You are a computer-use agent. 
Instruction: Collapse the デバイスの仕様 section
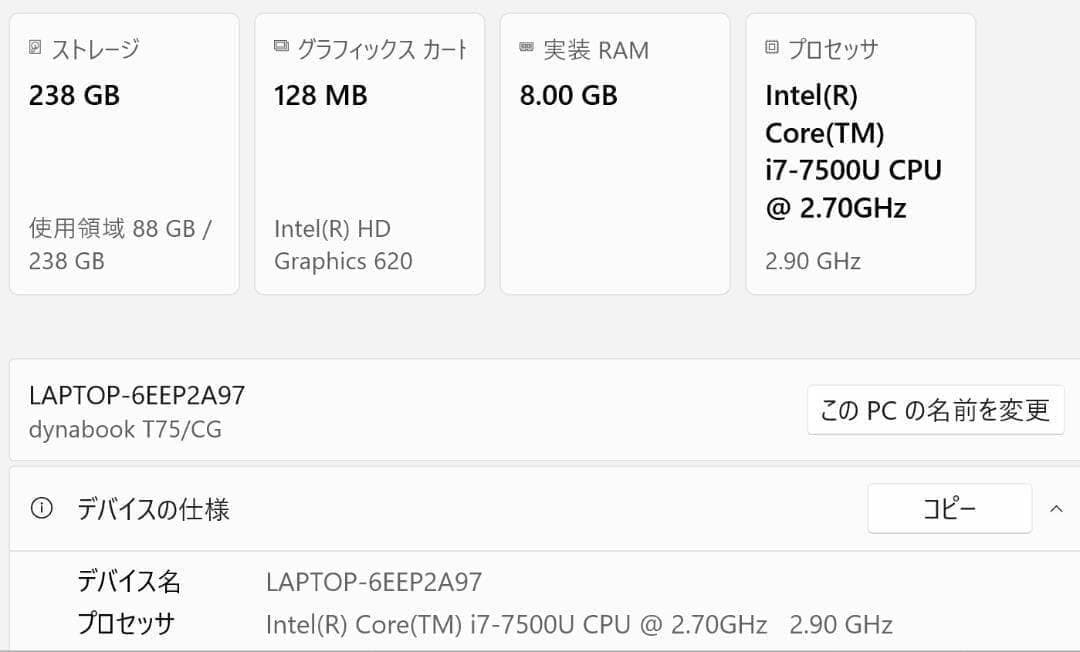click(1056, 507)
